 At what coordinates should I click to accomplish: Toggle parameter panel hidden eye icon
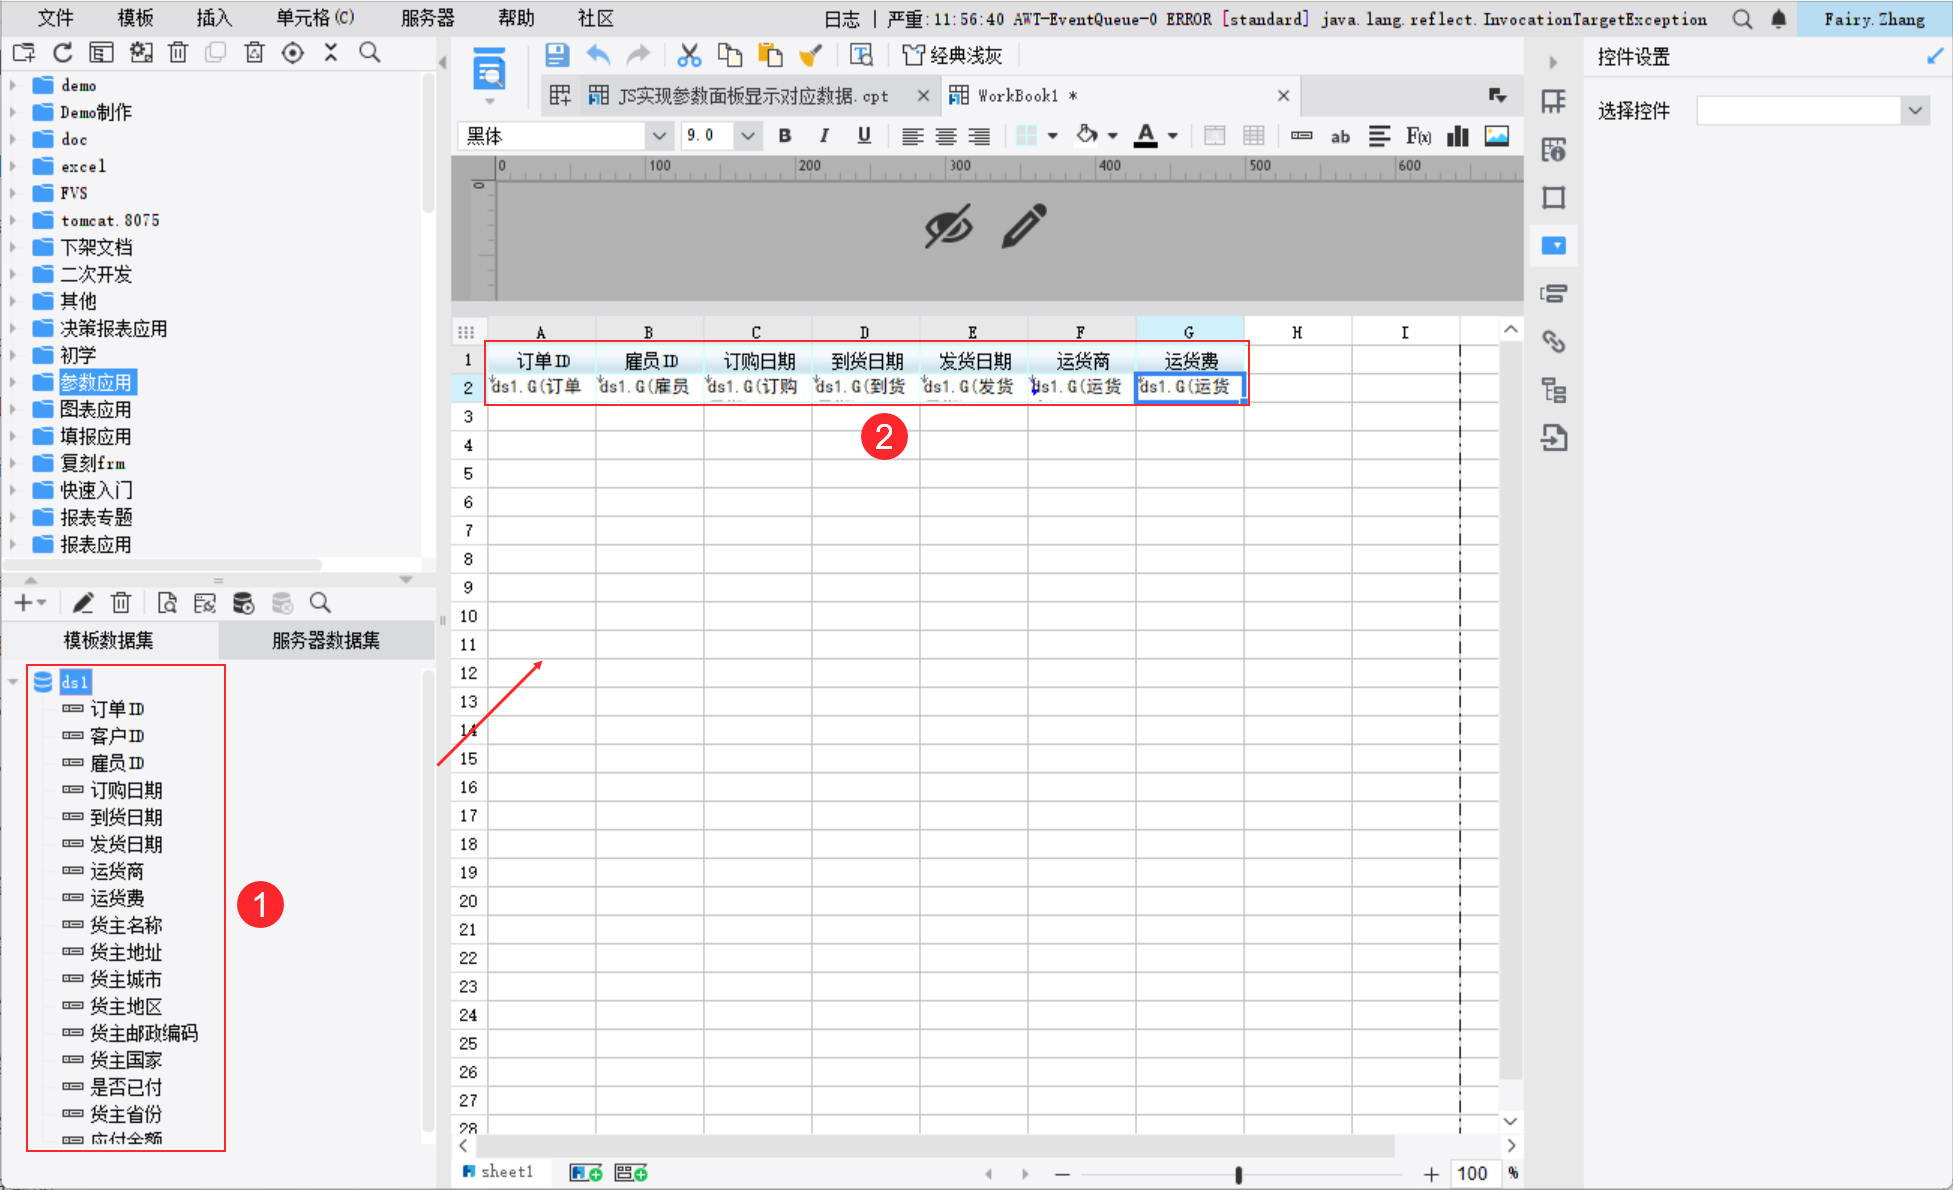tap(948, 226)
